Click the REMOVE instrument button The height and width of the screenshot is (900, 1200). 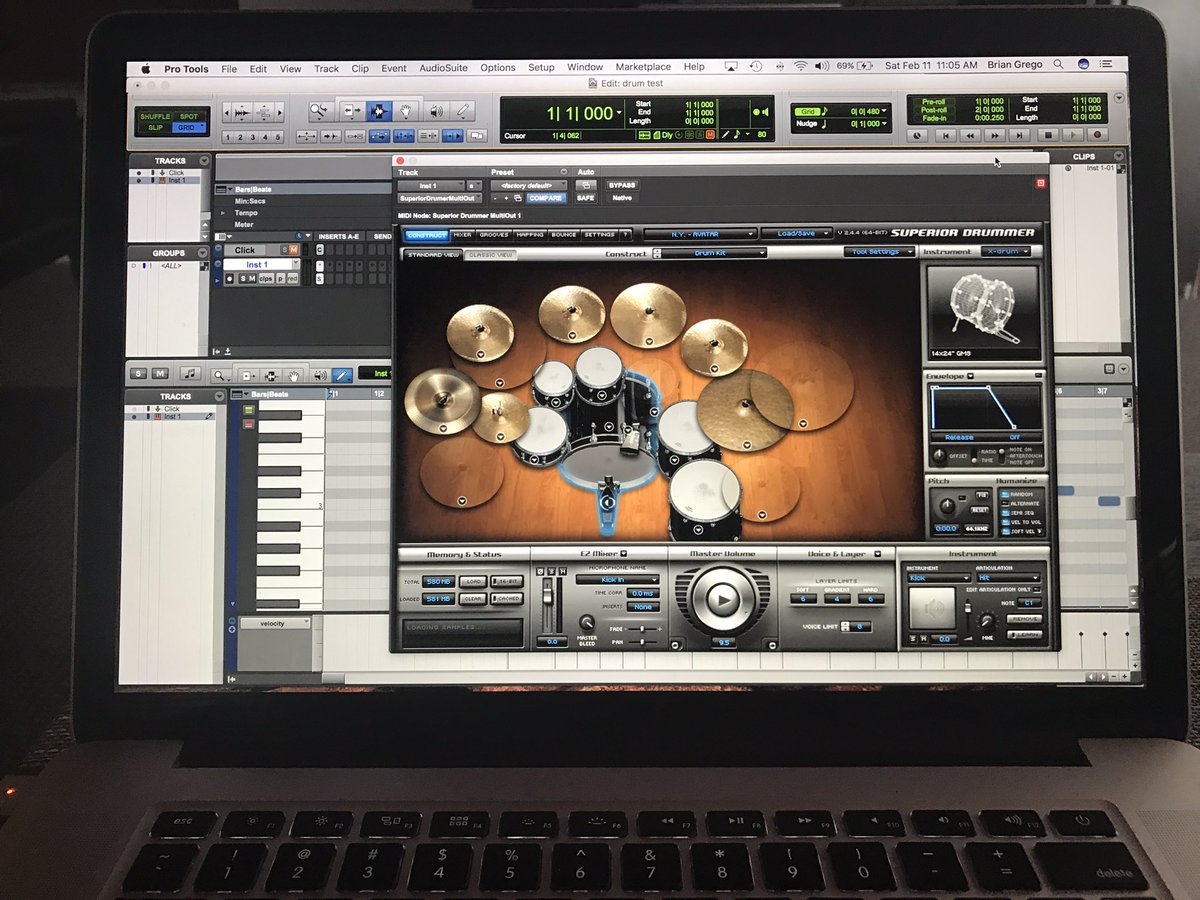coord(1025,620)
